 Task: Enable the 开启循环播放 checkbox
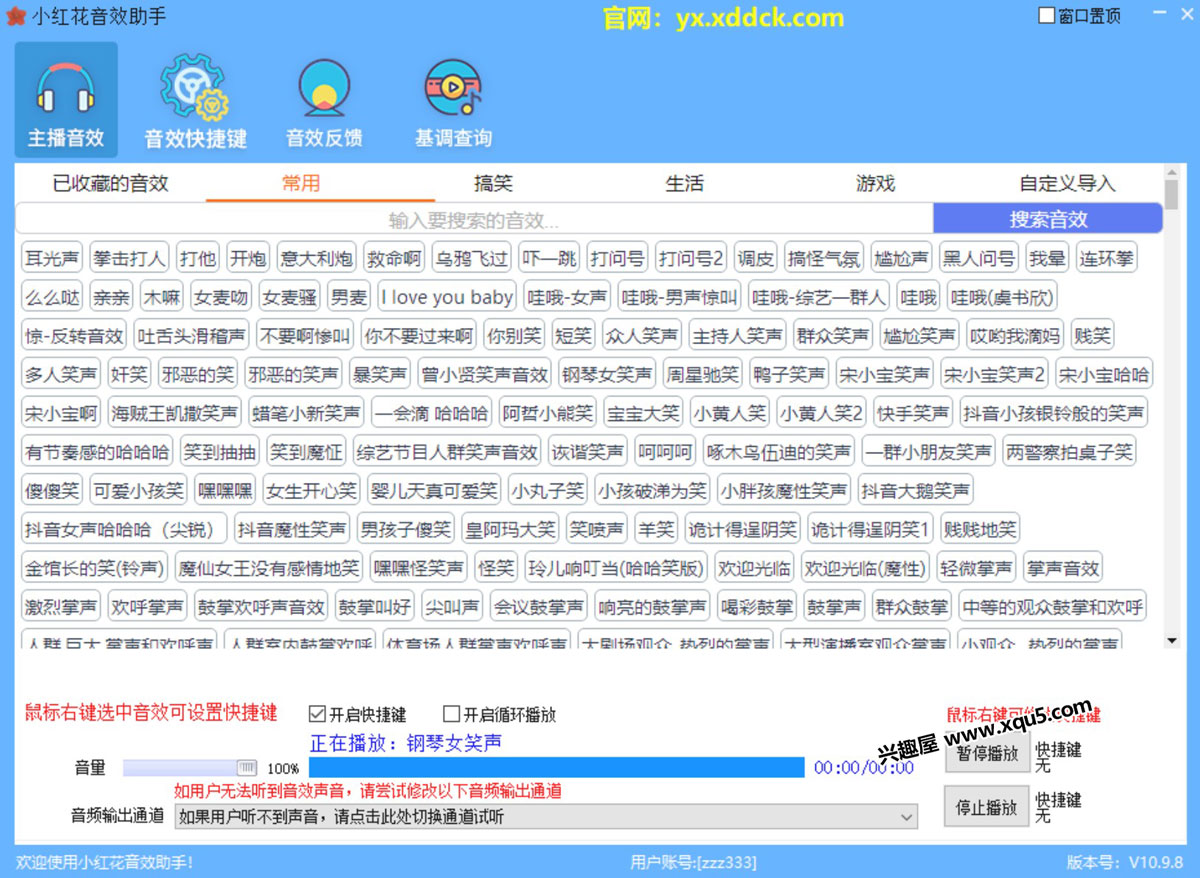point(451,714)
